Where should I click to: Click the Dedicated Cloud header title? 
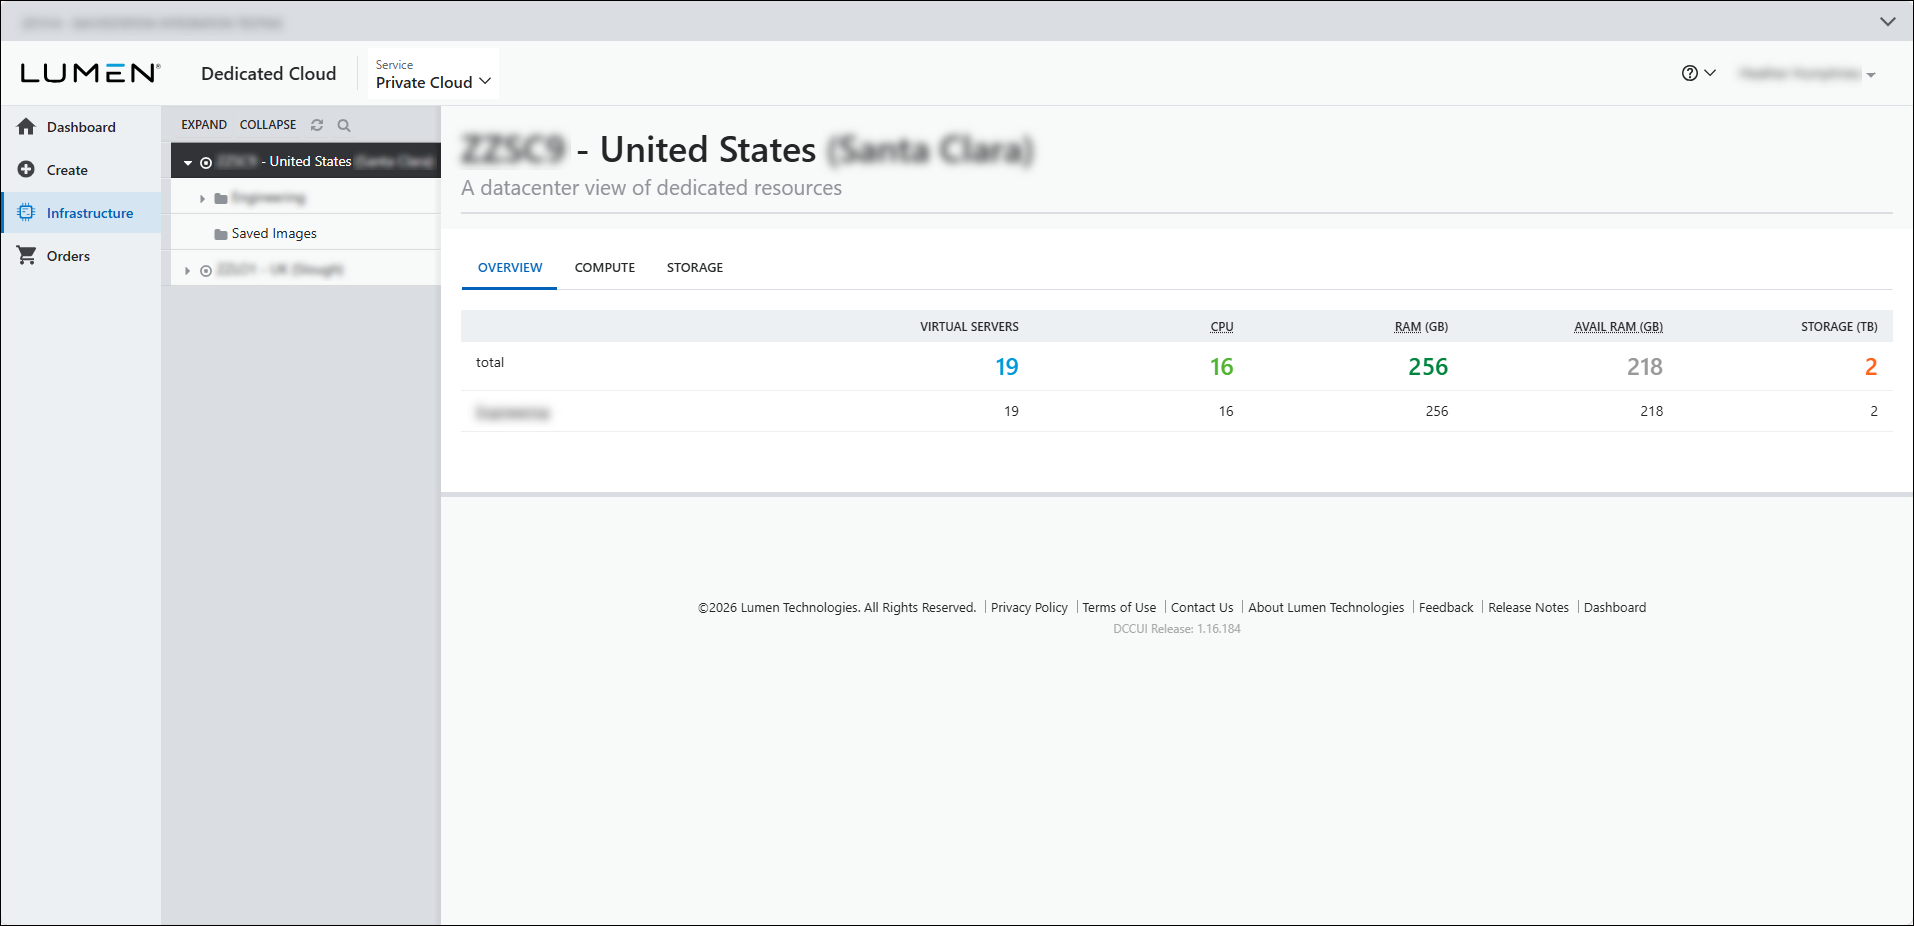coord(268,74)
